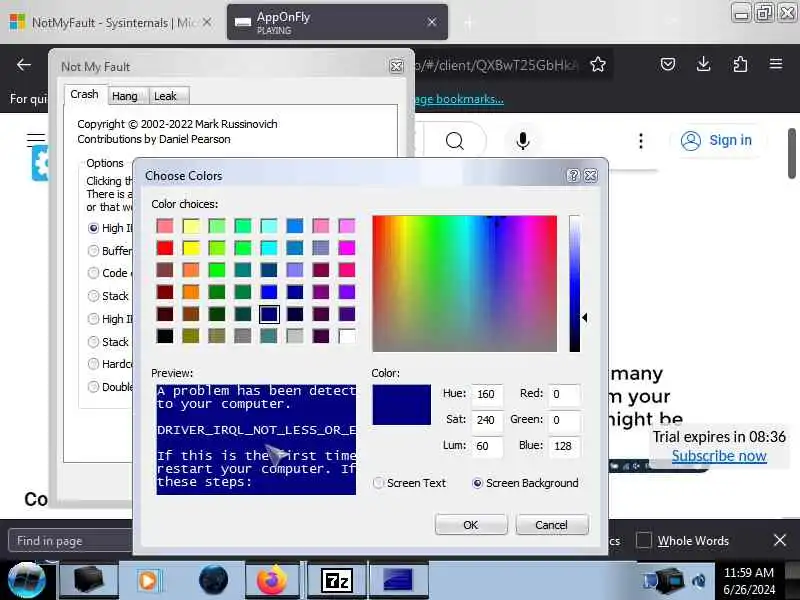This screenshot has width=800, height=600.
Task: Click the browser page vertical scrollbar
Action: point(792,153)
